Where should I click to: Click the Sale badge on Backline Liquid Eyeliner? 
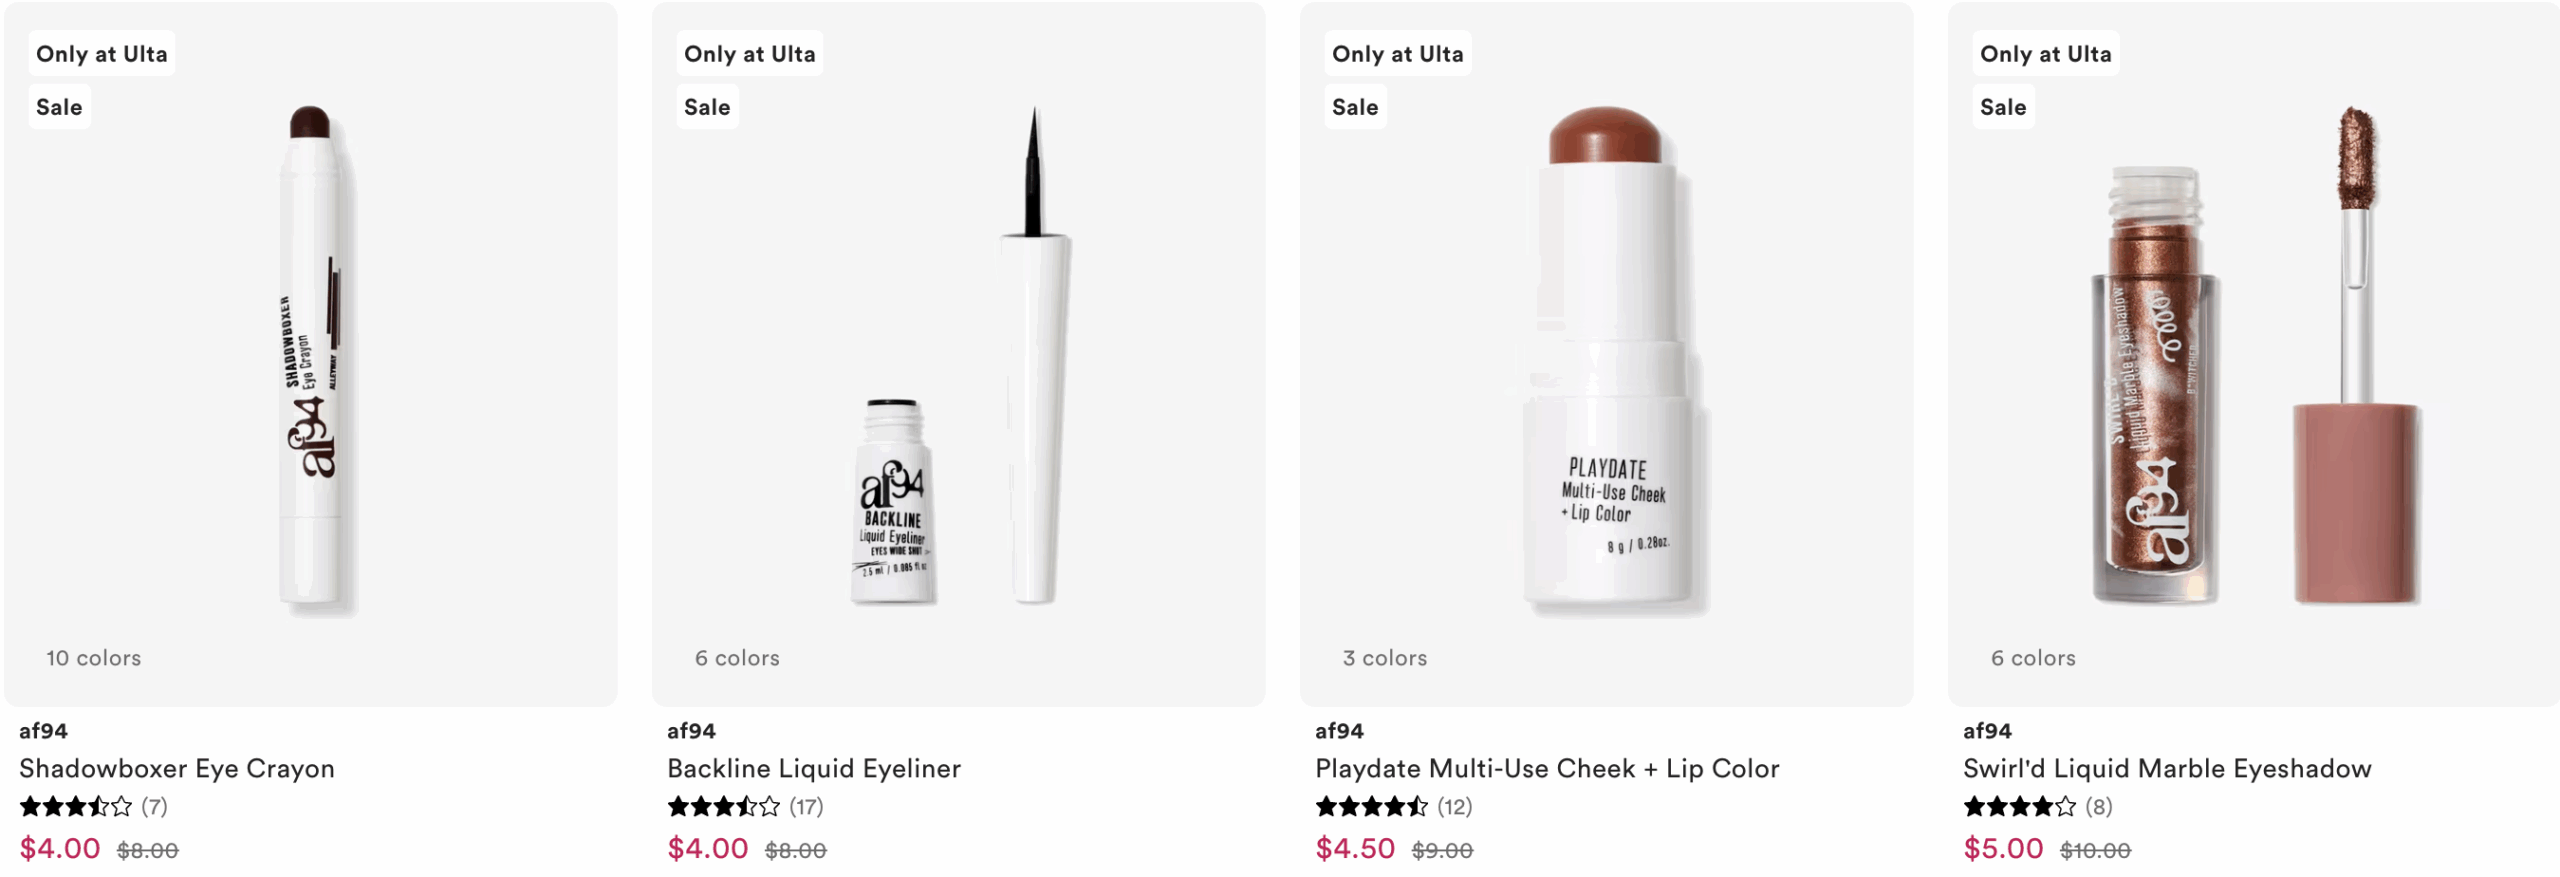coord(707,107)
